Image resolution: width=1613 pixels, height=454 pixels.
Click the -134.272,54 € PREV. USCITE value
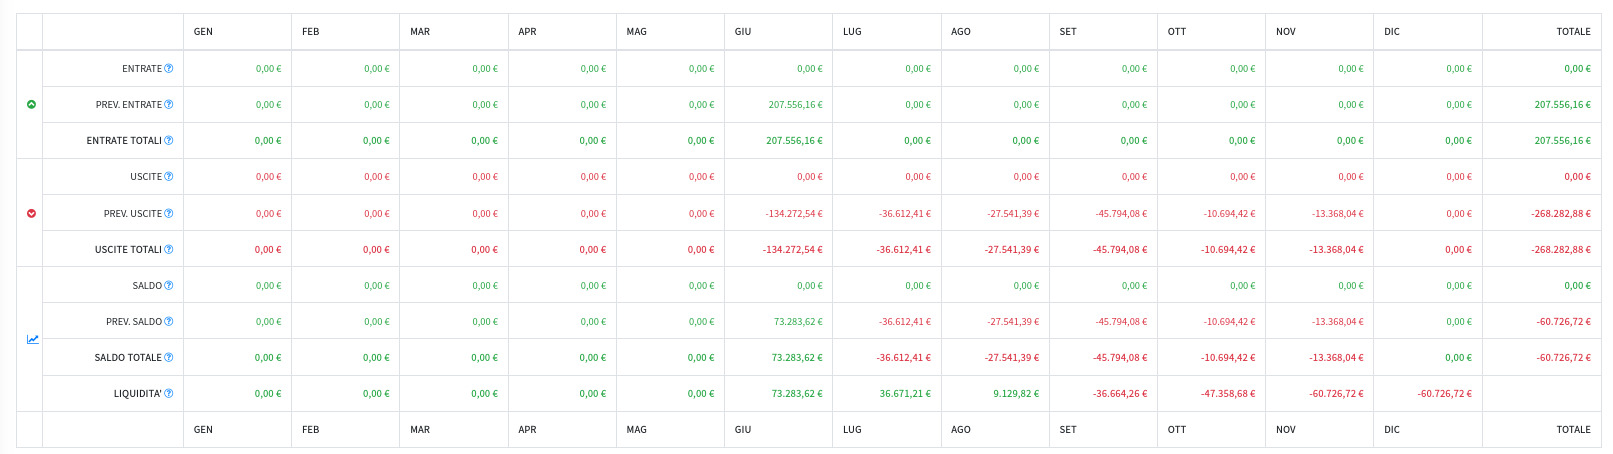click(793, 214)
